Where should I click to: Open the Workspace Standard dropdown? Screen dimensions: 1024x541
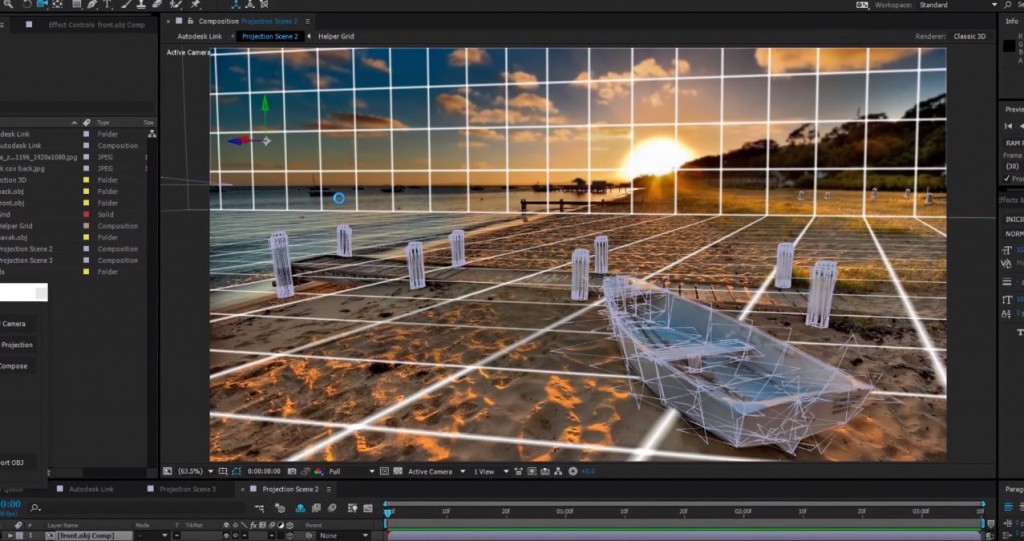[x=957, y=5]
